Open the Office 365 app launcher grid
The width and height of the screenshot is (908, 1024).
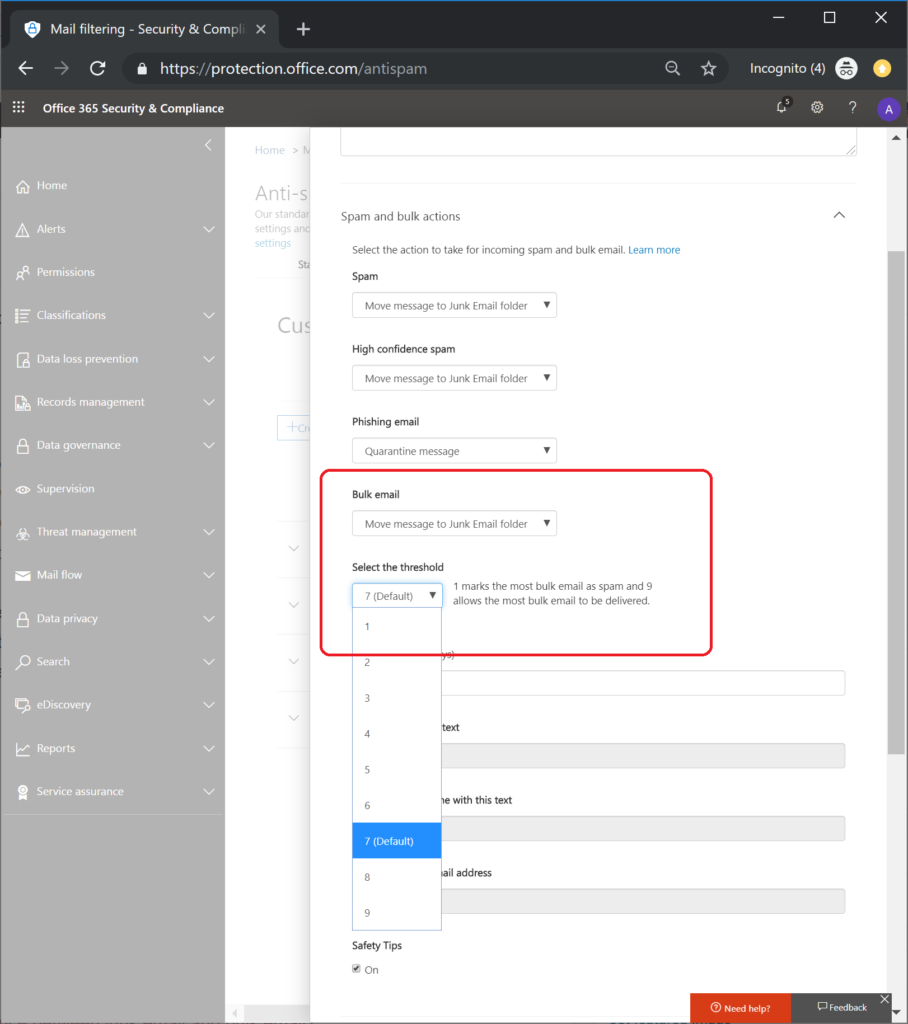coord(19,108)
